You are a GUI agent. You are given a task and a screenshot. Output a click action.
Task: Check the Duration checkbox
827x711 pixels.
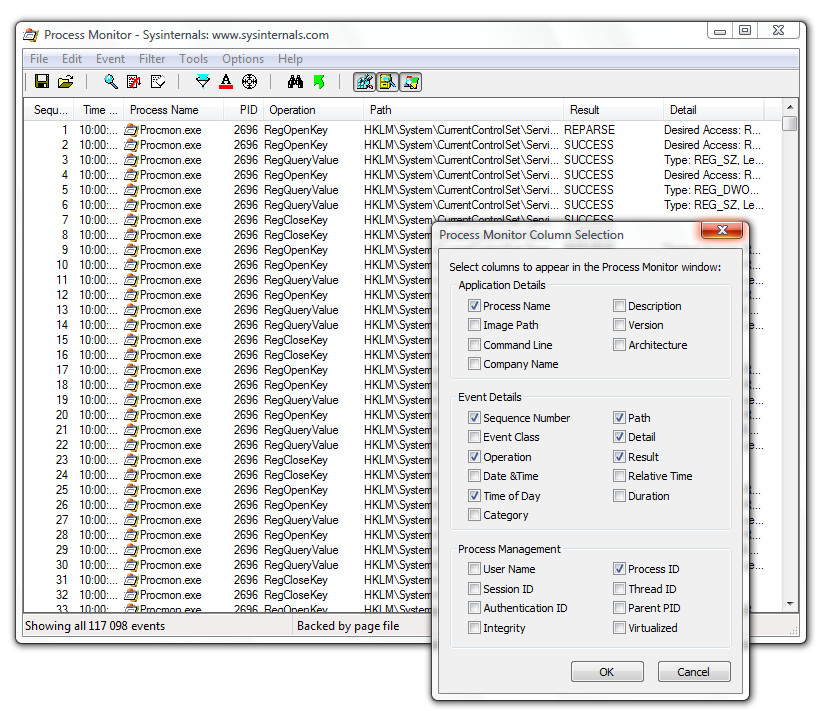[619, 496]
